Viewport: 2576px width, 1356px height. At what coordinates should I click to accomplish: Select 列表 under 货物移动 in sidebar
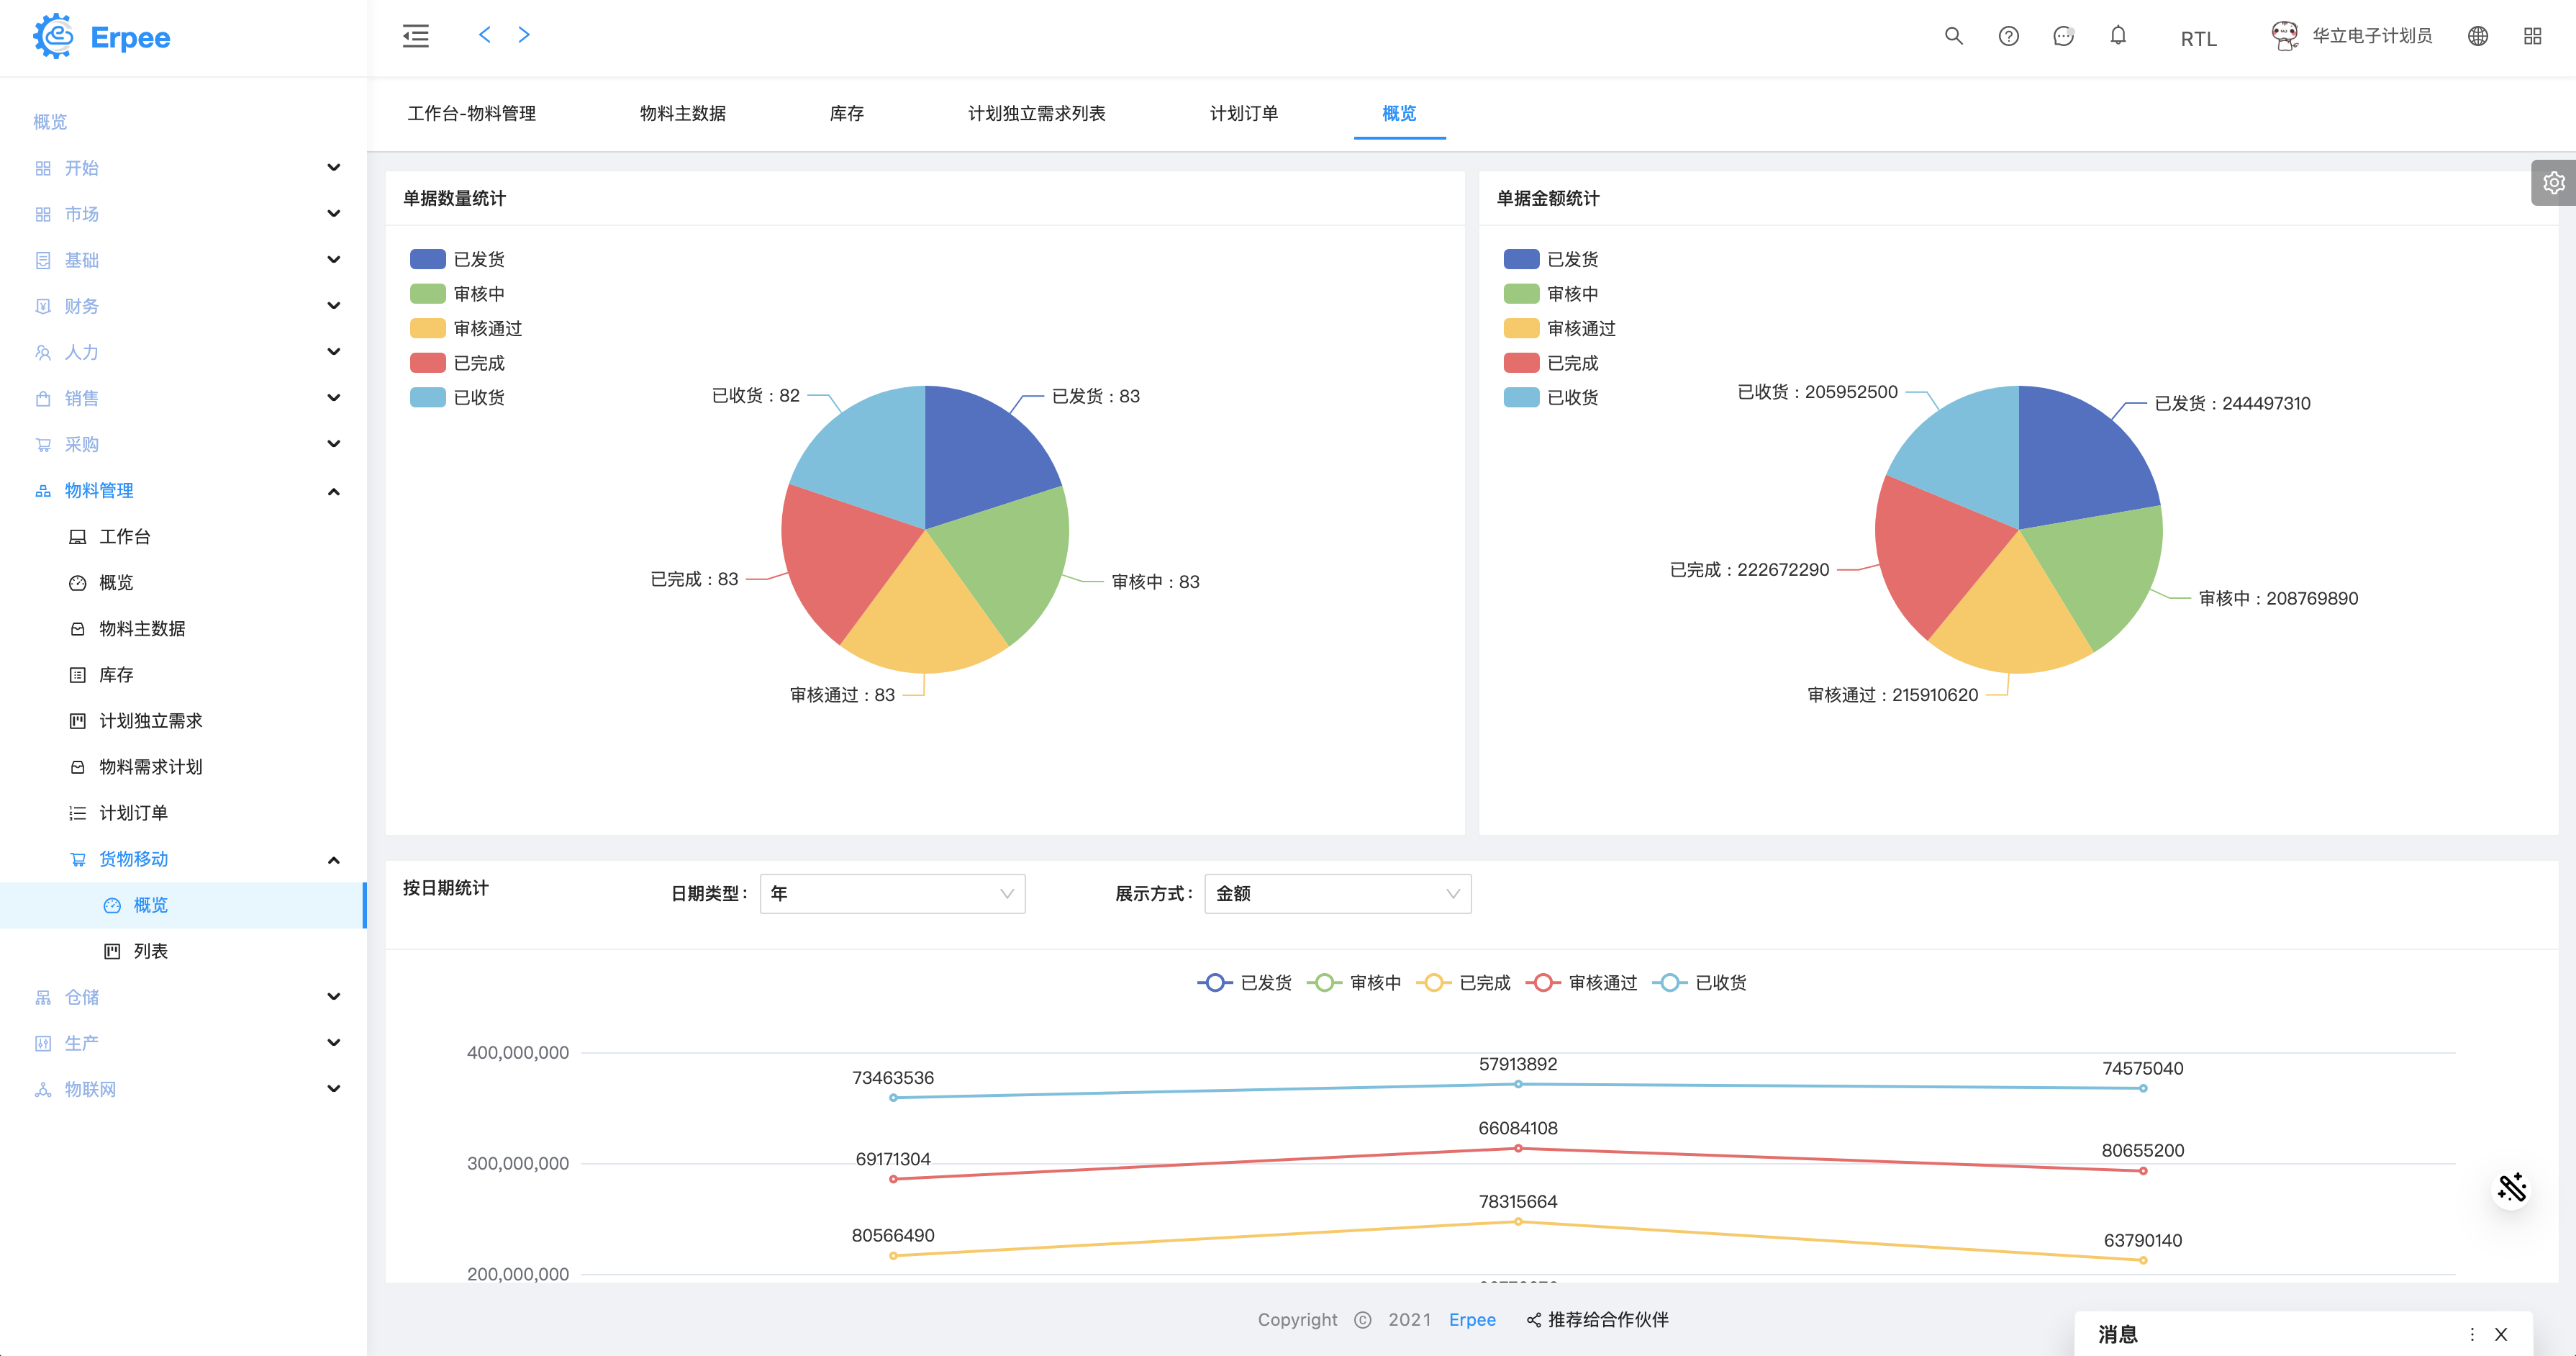(x=150, y=952)
